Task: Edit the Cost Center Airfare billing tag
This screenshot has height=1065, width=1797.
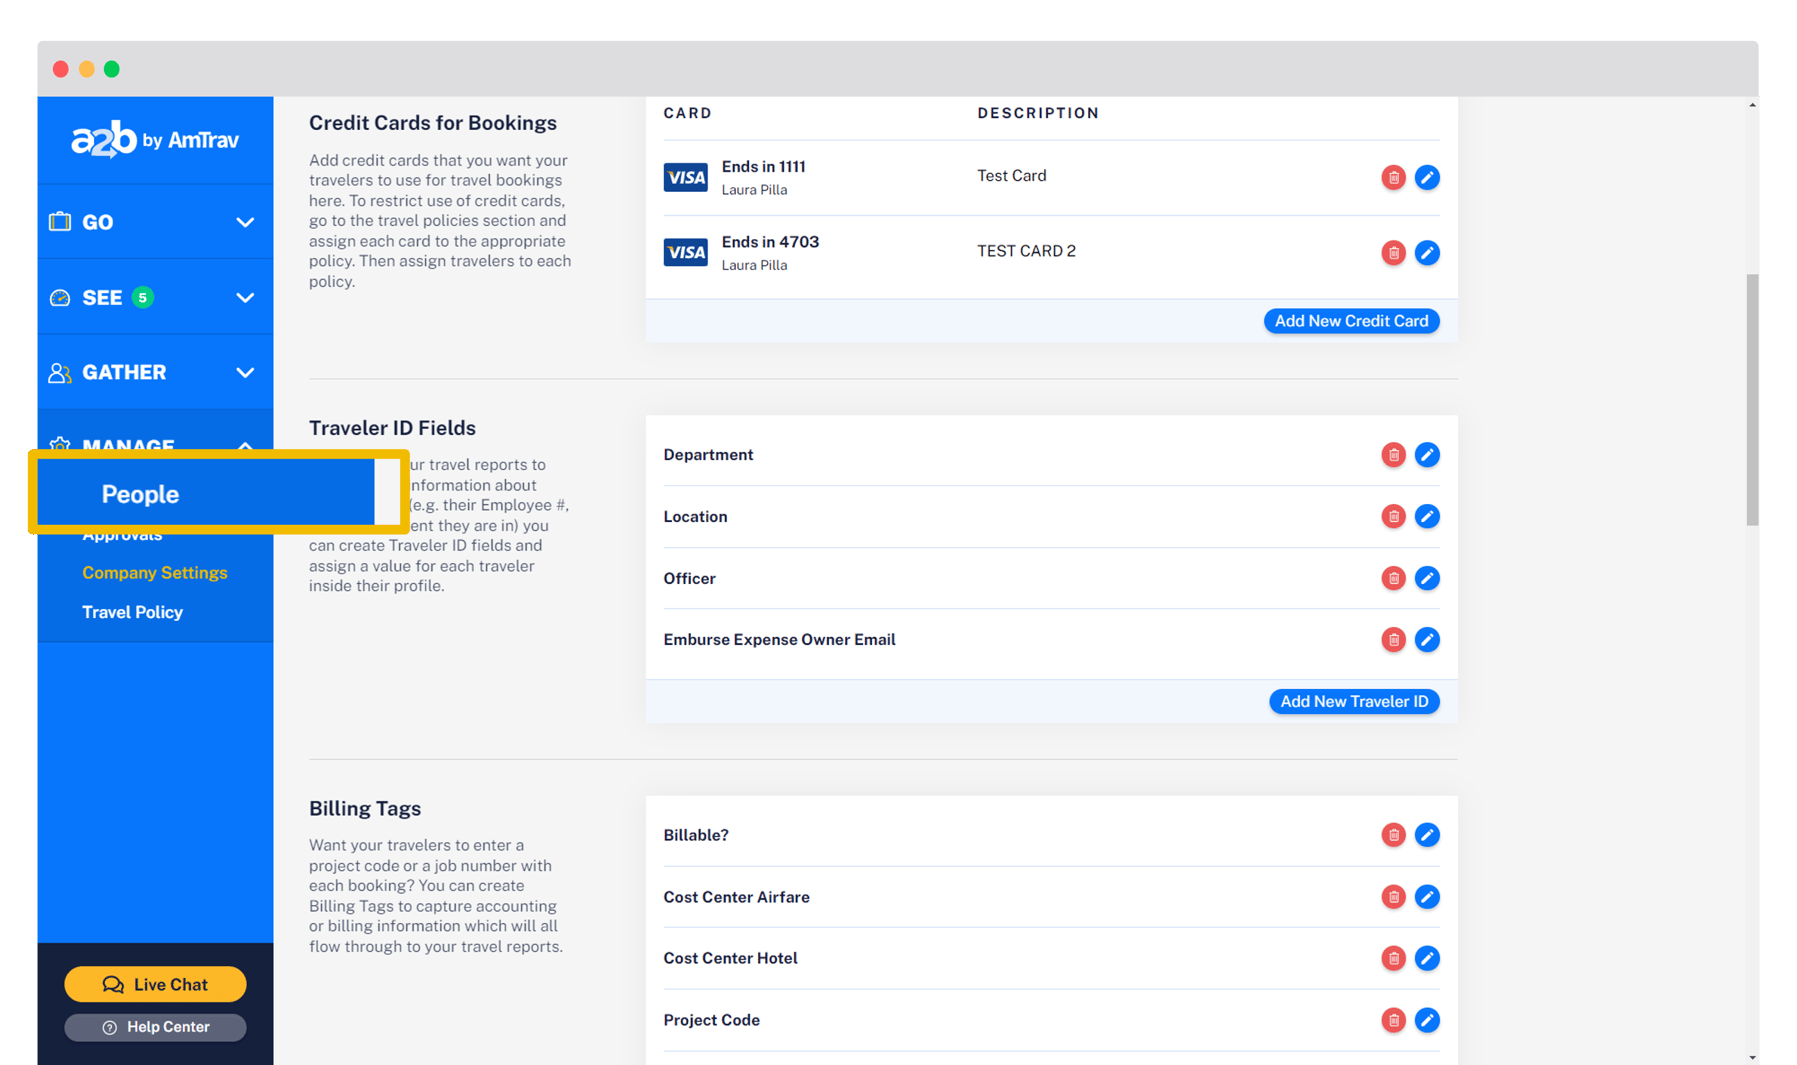Action: point(1427,897)
